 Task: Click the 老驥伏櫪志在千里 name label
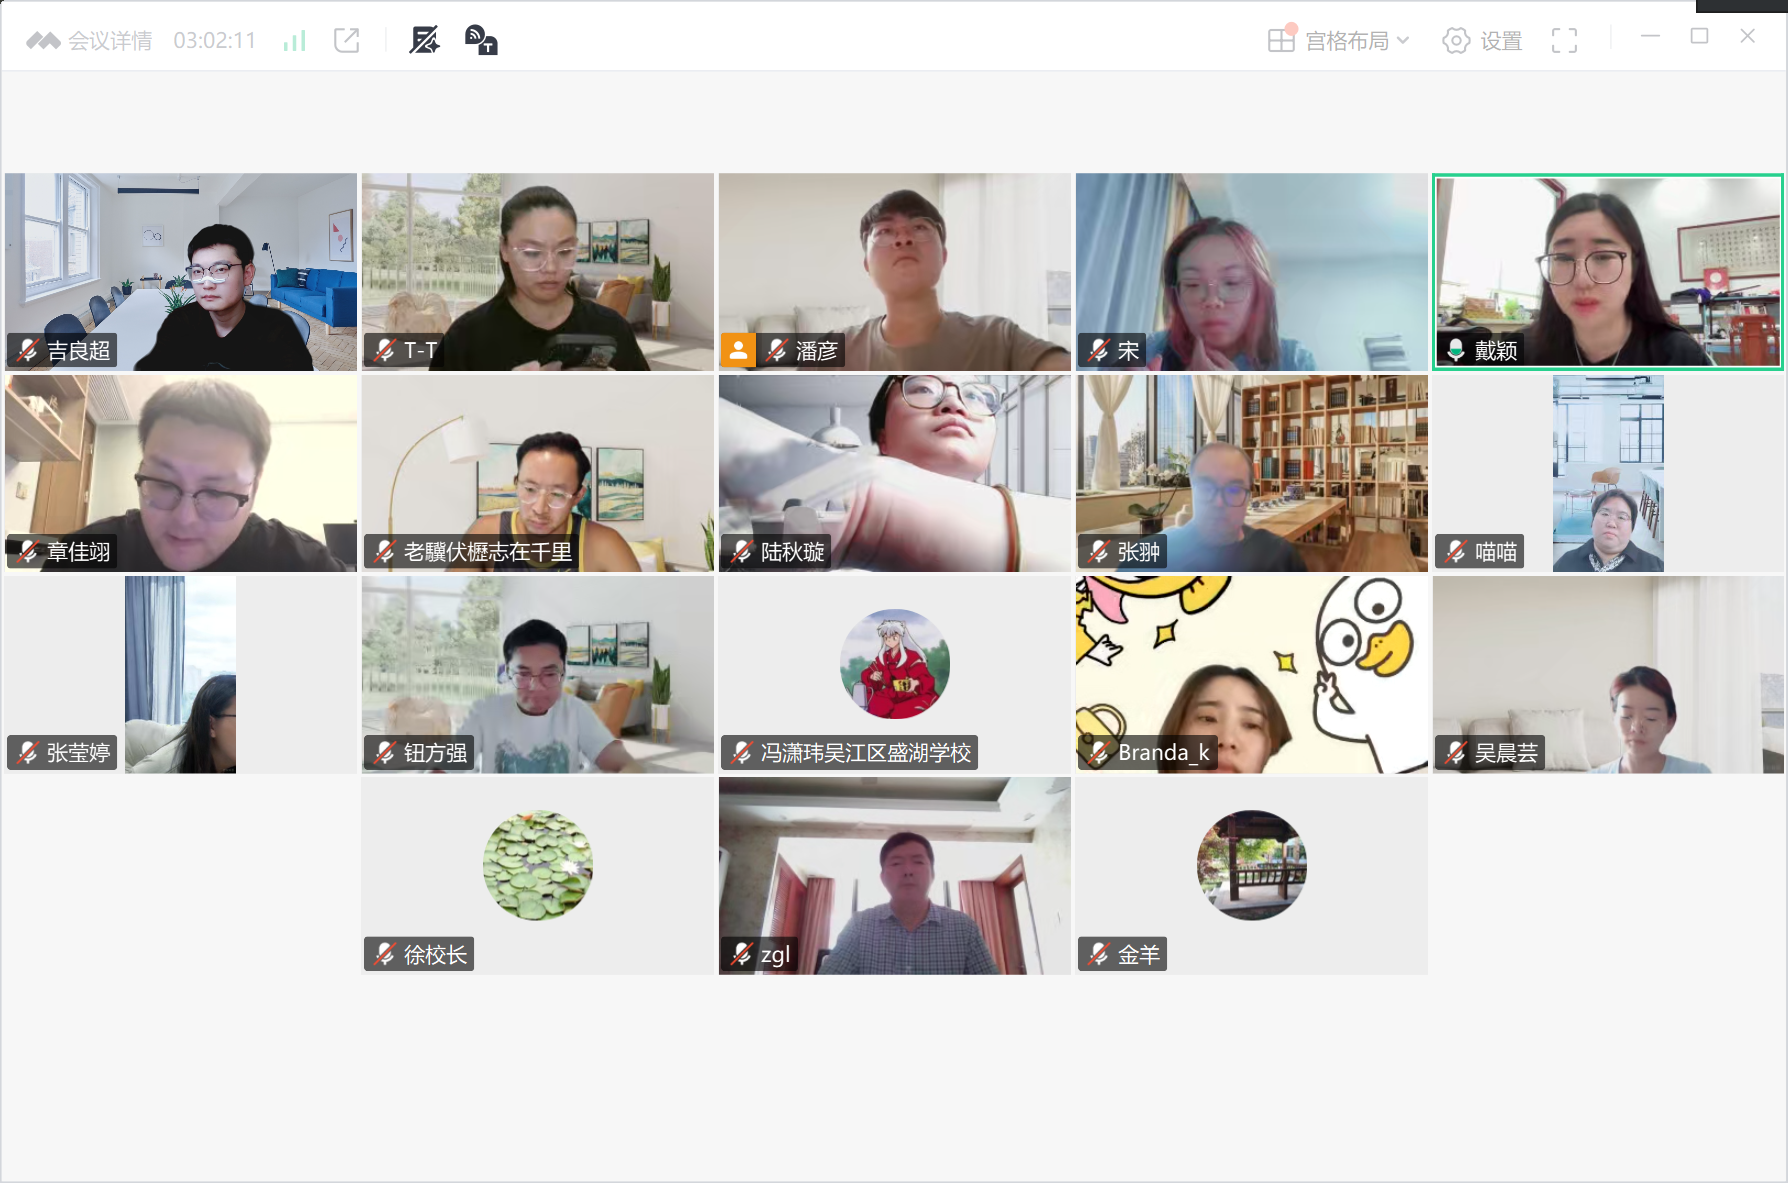pyautogui.click(x=487, y=552)
